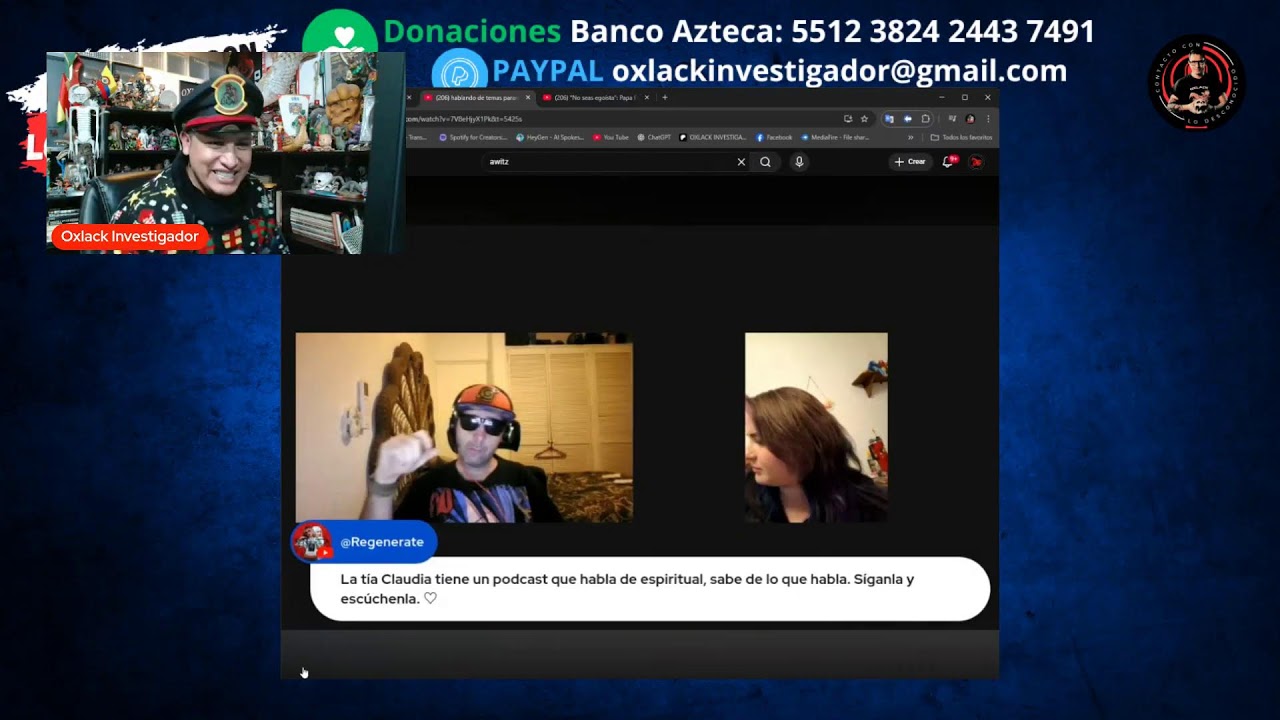Expand hidden bookmarks with the double chevron

coord(911,137)
